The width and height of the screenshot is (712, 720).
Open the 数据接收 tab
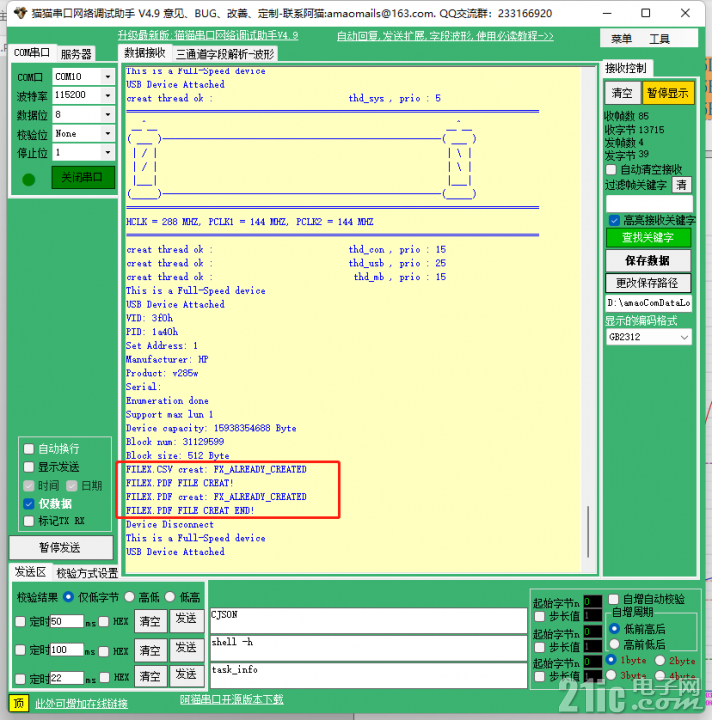[145, 53]
